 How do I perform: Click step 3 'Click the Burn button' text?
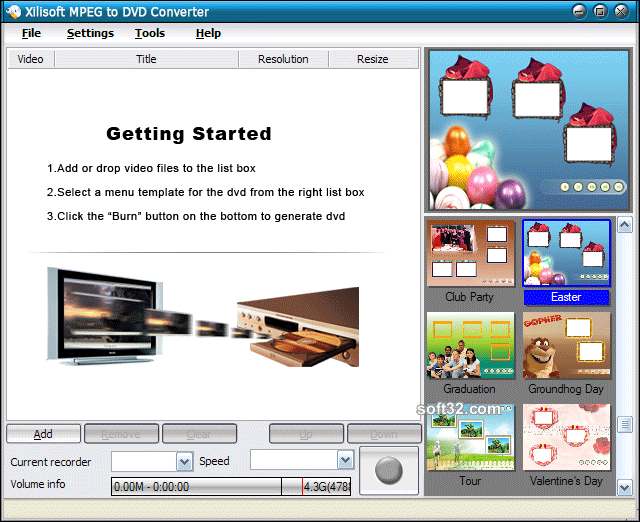pyautogui.click(x=196, y=216)
